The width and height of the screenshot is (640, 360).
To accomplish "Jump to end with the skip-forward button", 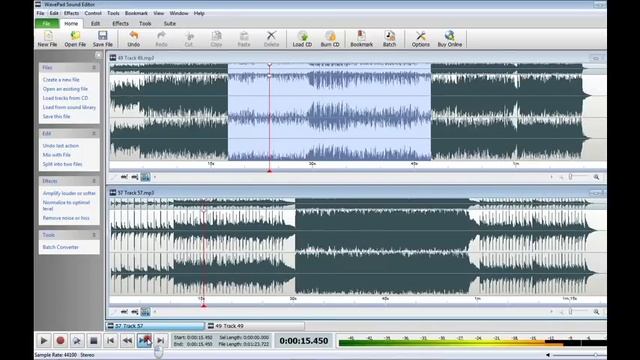I will (x=161, y=340).
